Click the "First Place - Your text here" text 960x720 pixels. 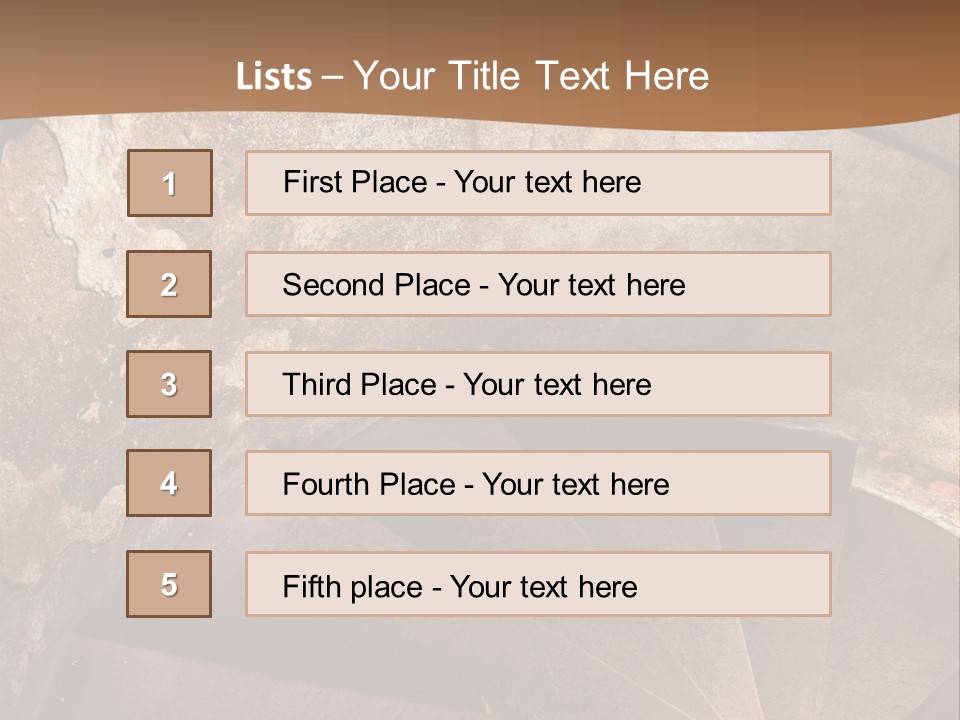click(462, 182)
